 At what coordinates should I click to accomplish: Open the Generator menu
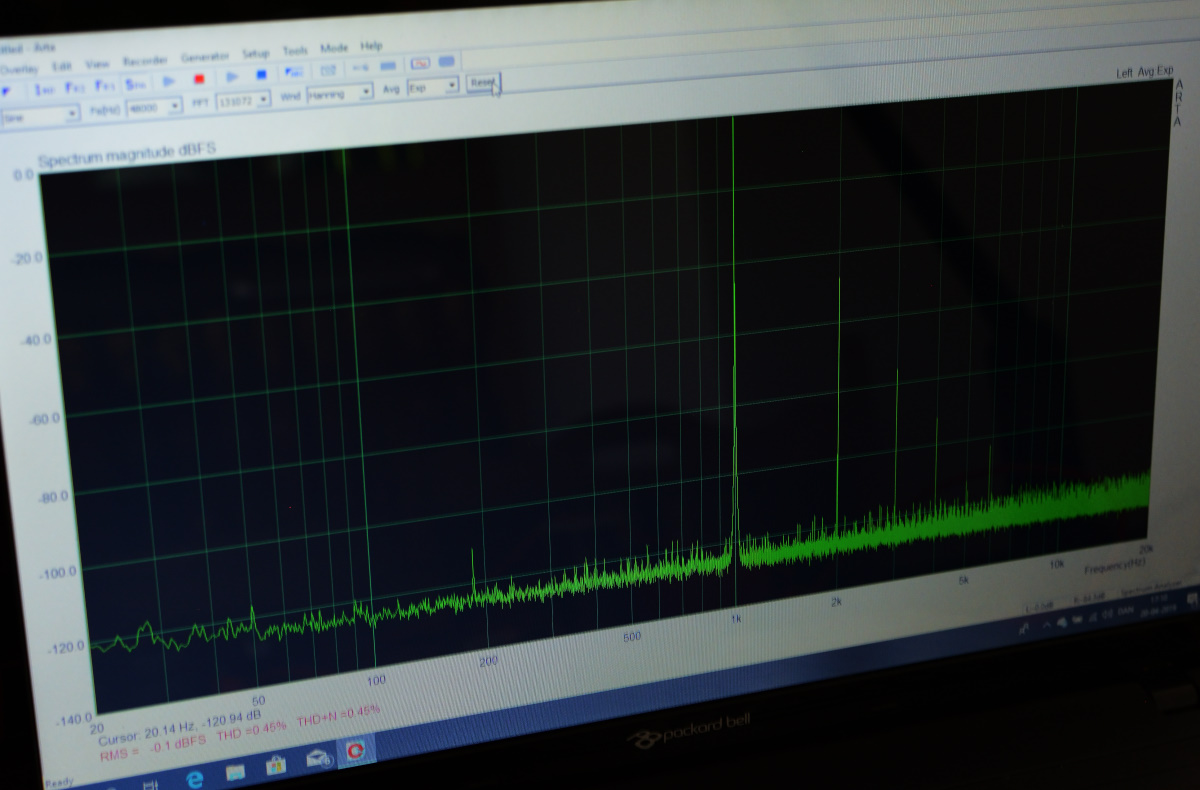tap(205, 57)
